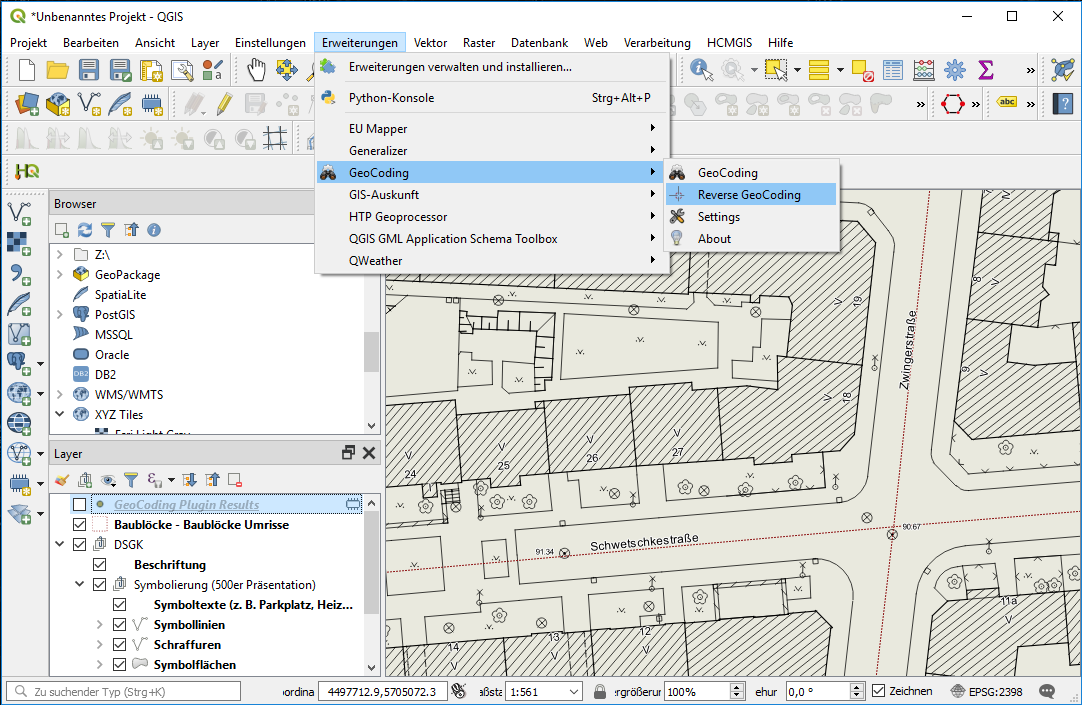Image resolution: width=1082 pixels, height=705 pixels.
Task: Click the EPSG:2398 CRS button
Action: point(986,691)
